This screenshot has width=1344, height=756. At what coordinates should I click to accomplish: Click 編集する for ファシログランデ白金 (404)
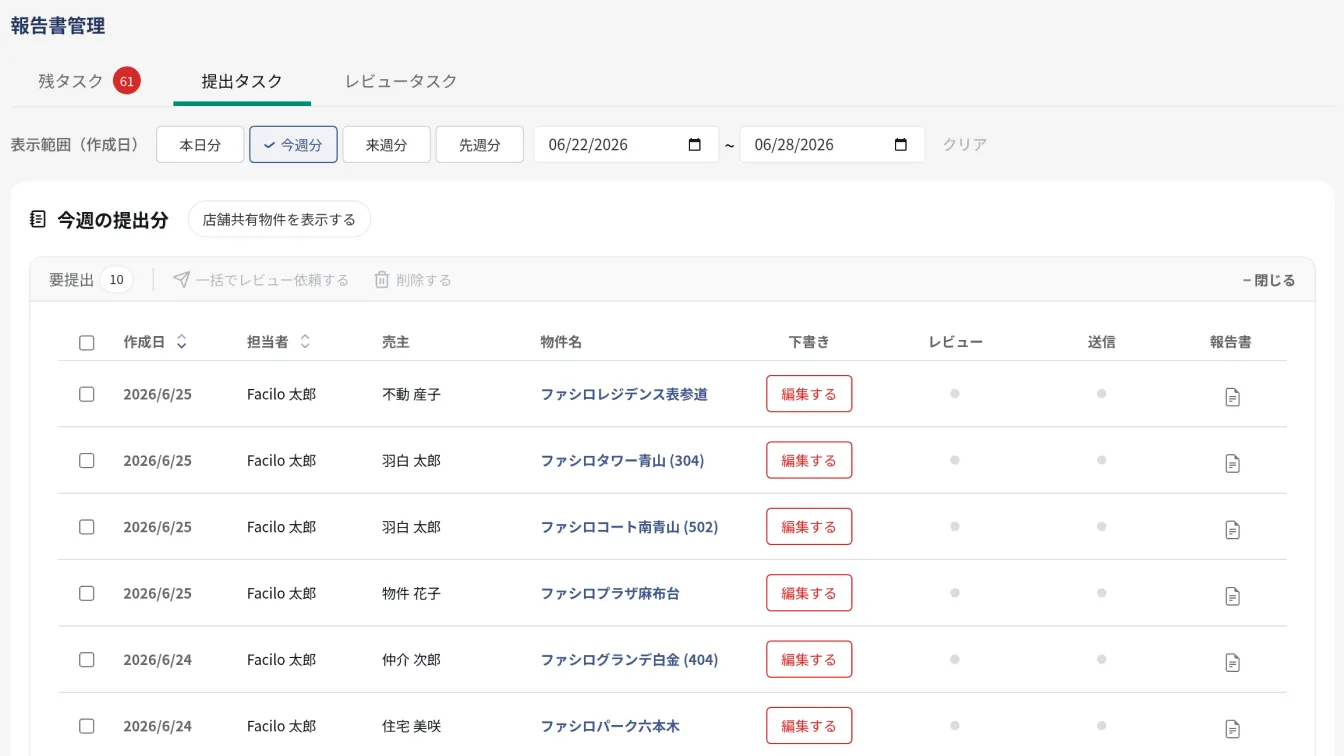809,660
